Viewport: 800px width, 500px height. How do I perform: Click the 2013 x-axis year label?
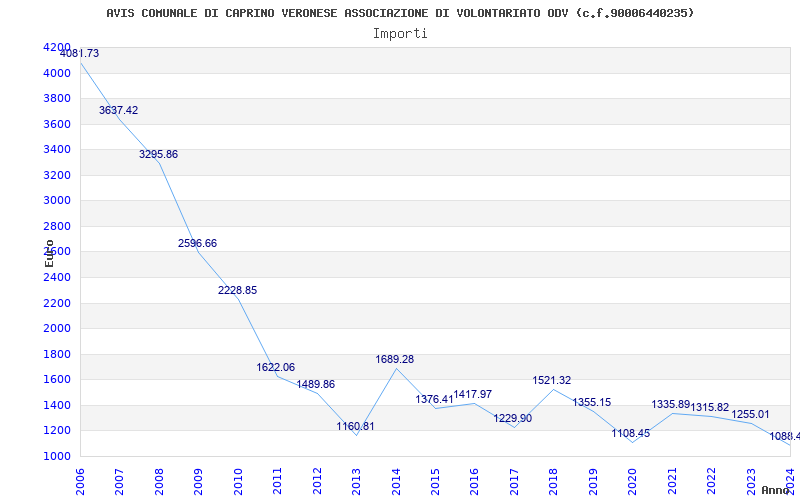pos(356,482)
